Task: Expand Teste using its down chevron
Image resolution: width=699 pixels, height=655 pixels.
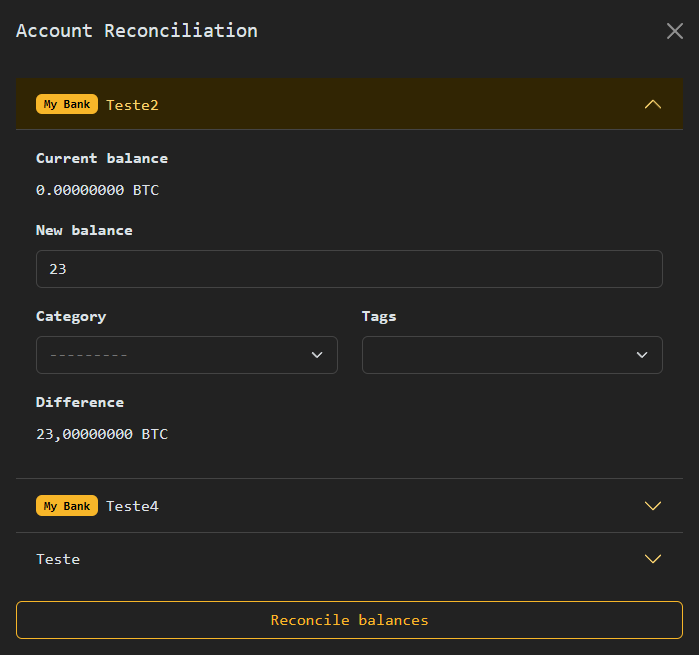Action: [x=653, y=559]
